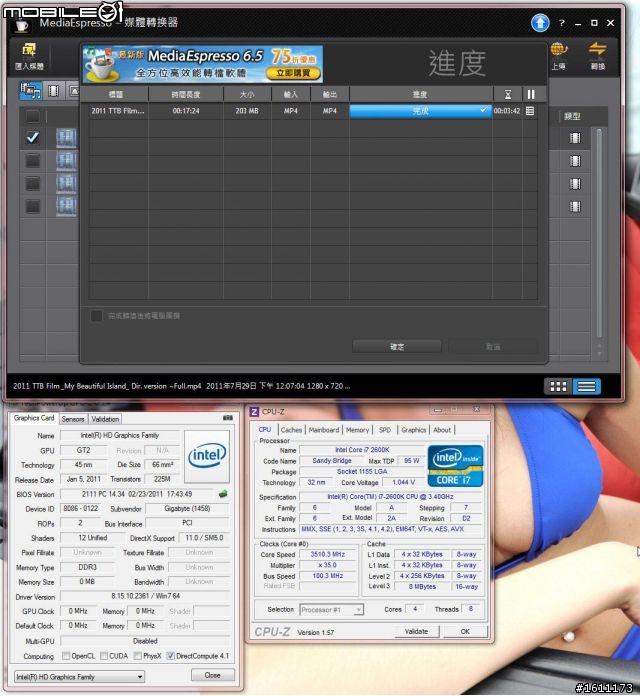The image size is (640, 696).
Task: Click the 取消 (Cancel) button in progress dialog
Action: coord(493,347)
